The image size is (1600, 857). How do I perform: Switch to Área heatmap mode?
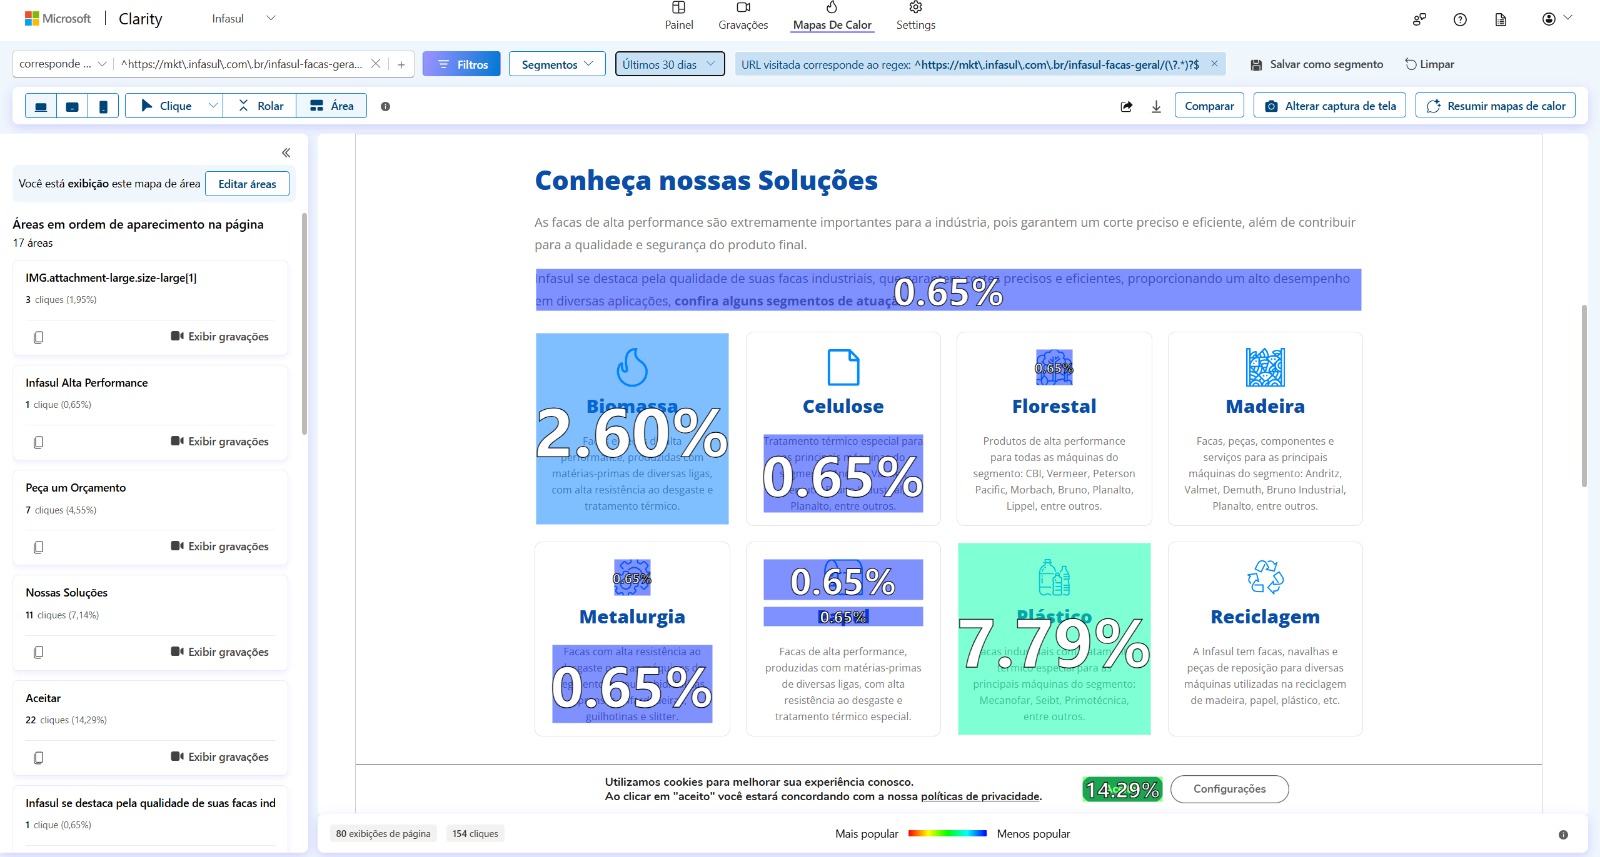point(332,106)
